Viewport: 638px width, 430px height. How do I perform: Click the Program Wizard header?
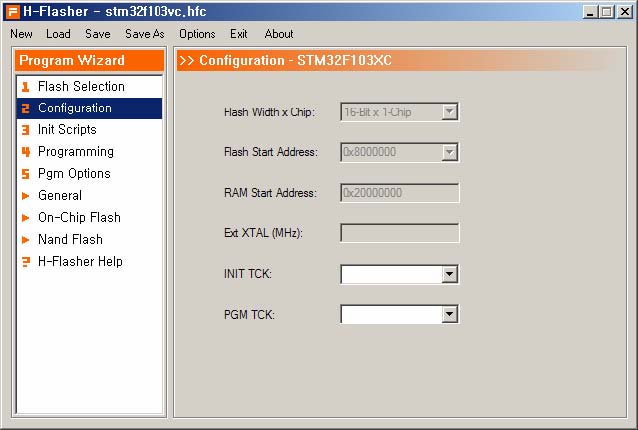pyautogui.click(x=90, y=61)
